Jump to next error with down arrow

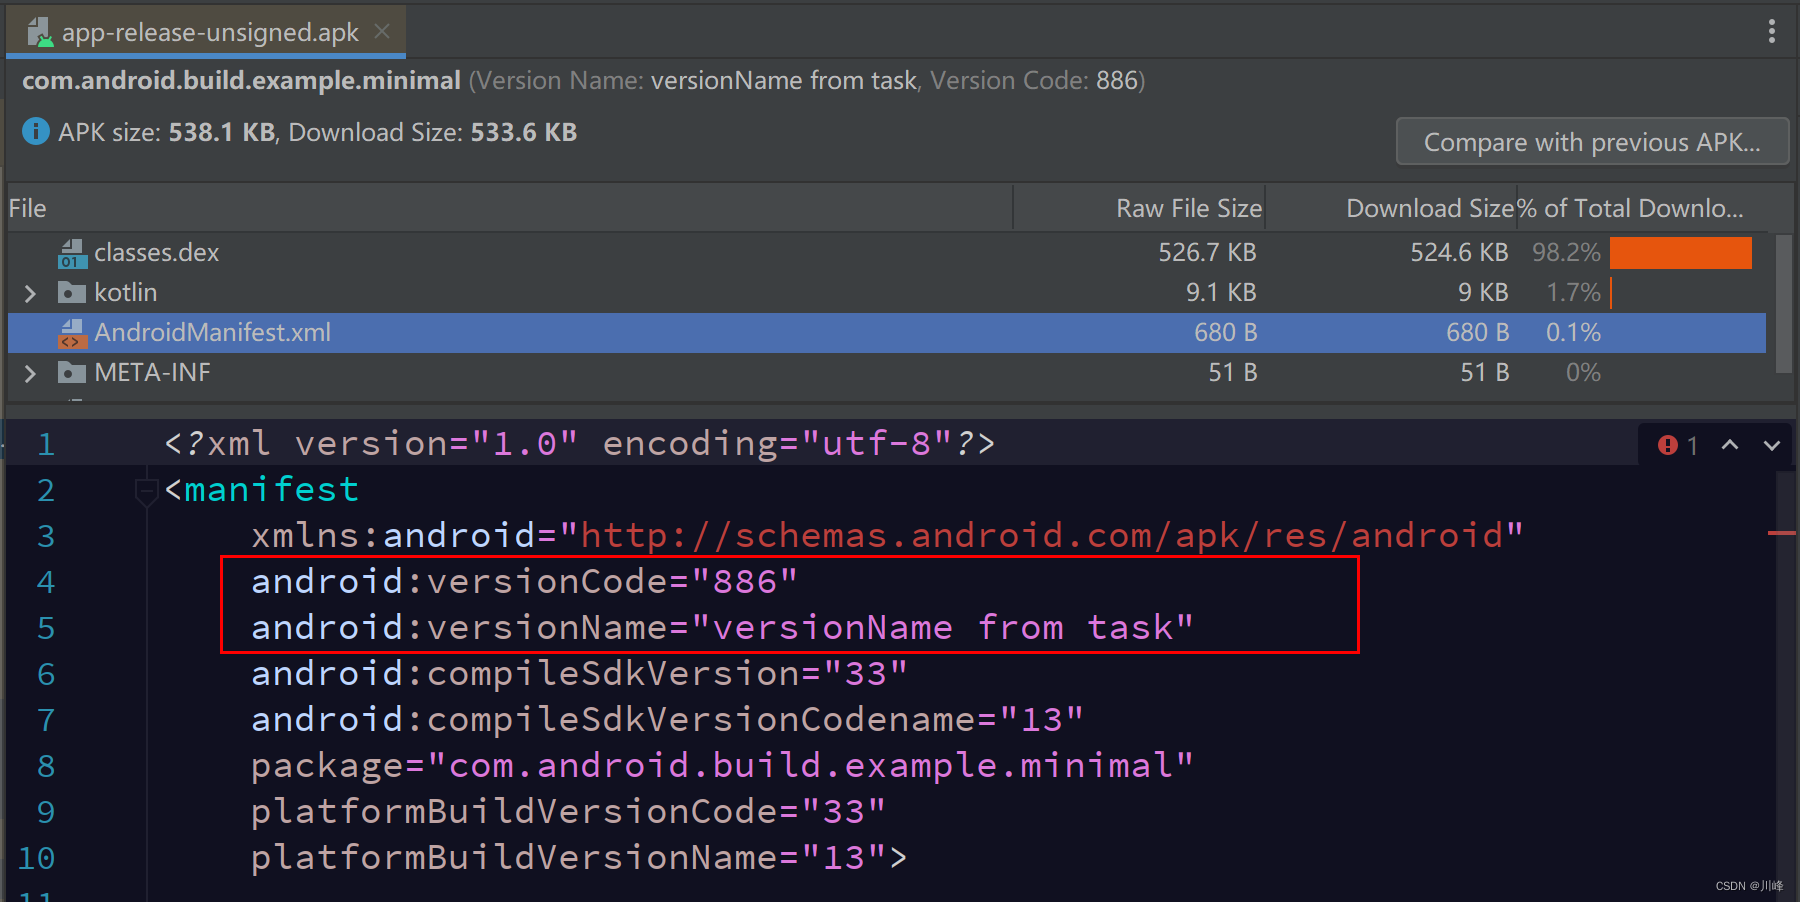[x=1770, y=445]
